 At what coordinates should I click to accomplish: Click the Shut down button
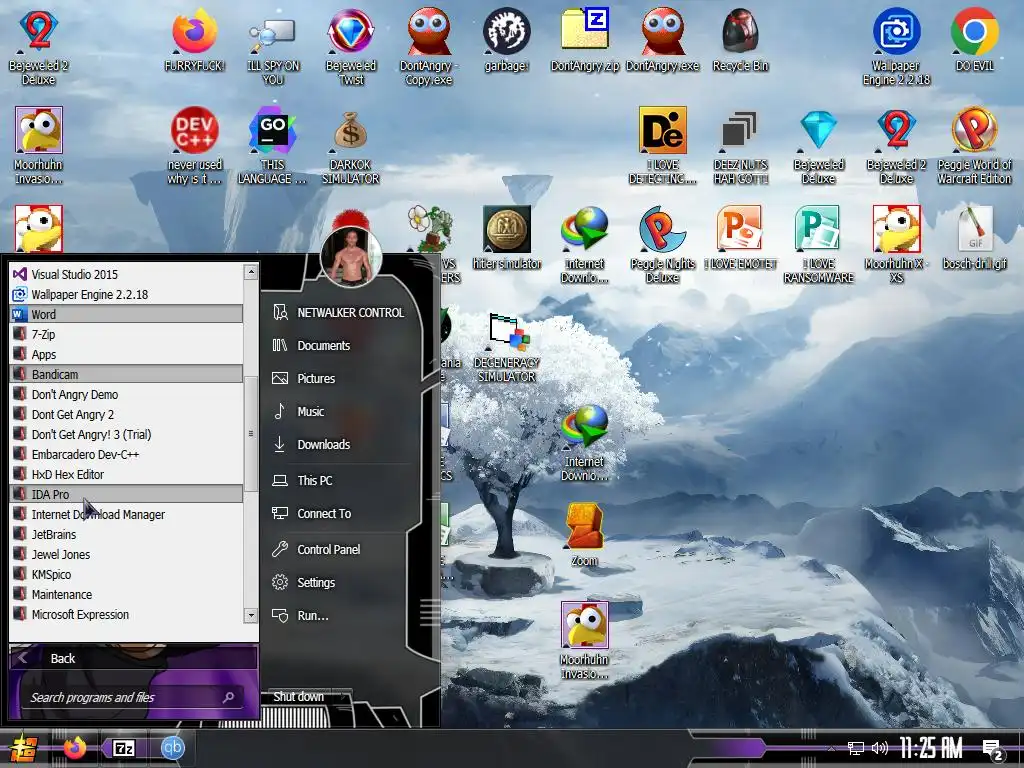(x=298, y=697)
